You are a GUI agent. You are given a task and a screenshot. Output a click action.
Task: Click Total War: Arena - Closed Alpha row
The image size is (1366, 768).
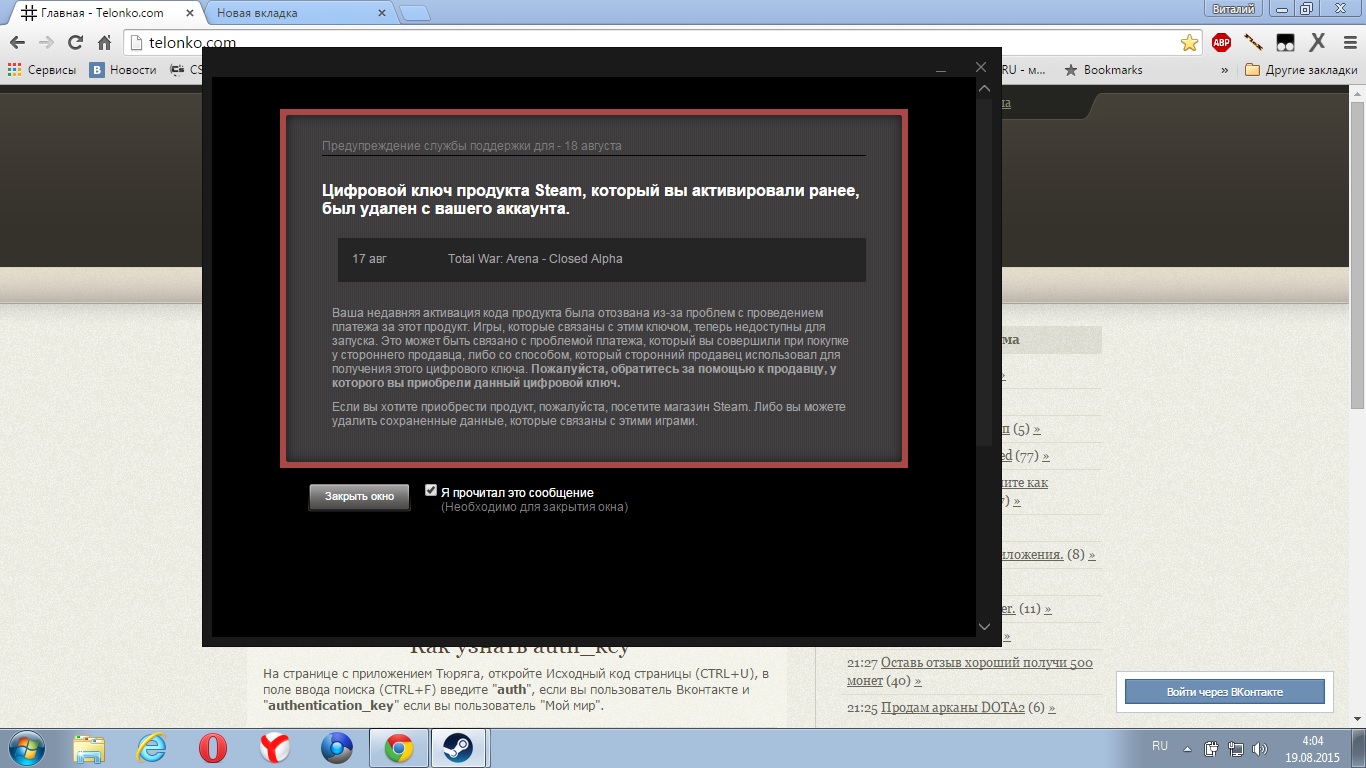pyautogui.click(x=602, y=259)
